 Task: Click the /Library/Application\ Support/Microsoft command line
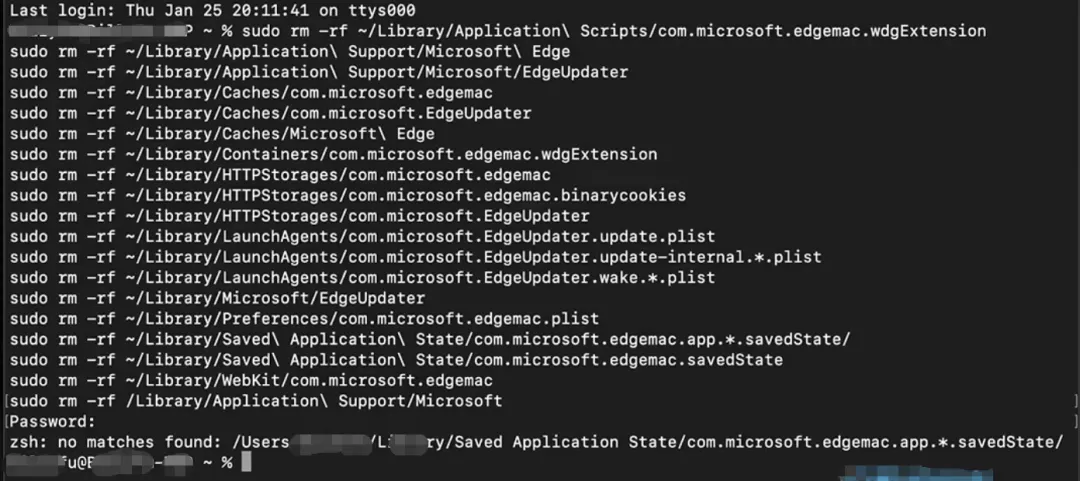tap(256, 400)
